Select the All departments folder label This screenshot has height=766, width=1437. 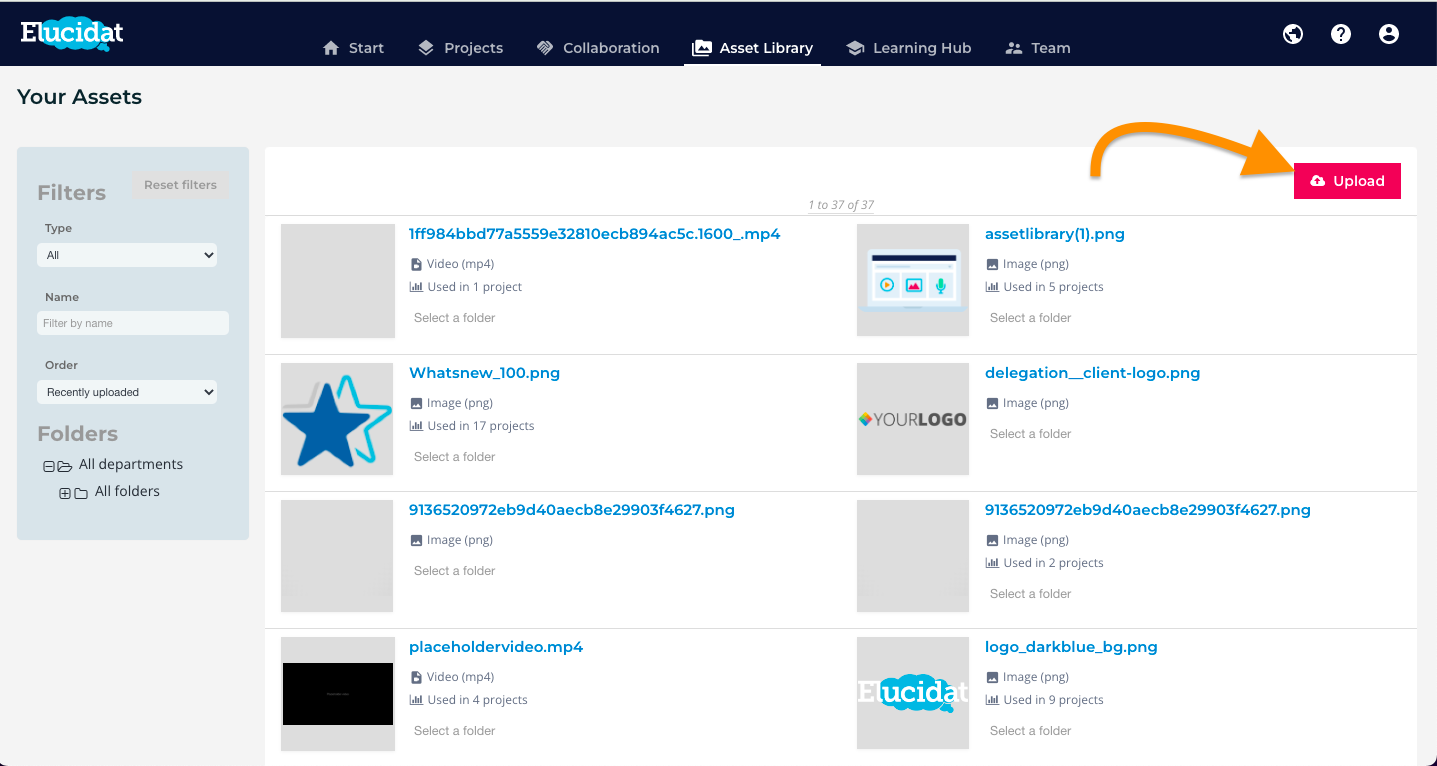click(131, 464)
